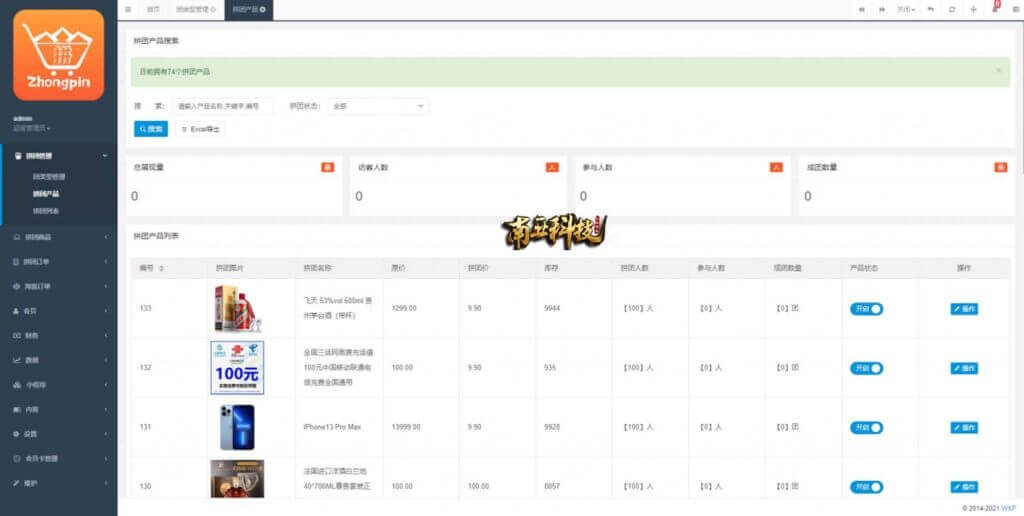Click the tab scroll-right double arrow icon
The image size is (1024, 516).
point(882,9)
